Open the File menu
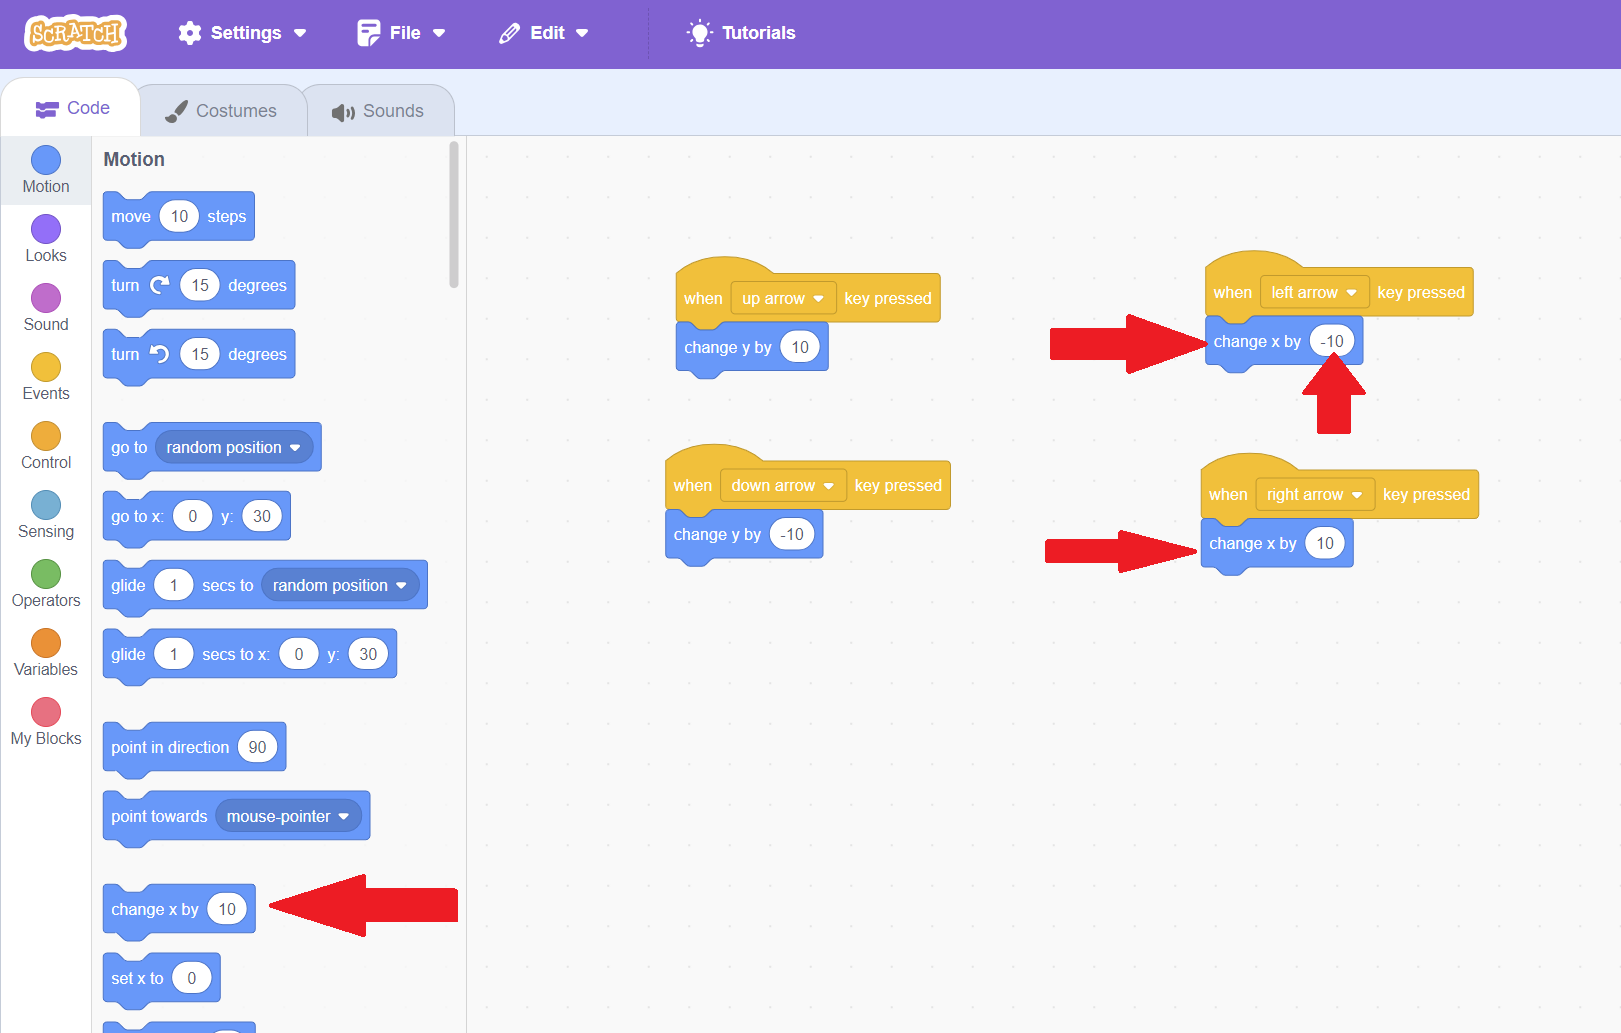 (x=401, y=33)
